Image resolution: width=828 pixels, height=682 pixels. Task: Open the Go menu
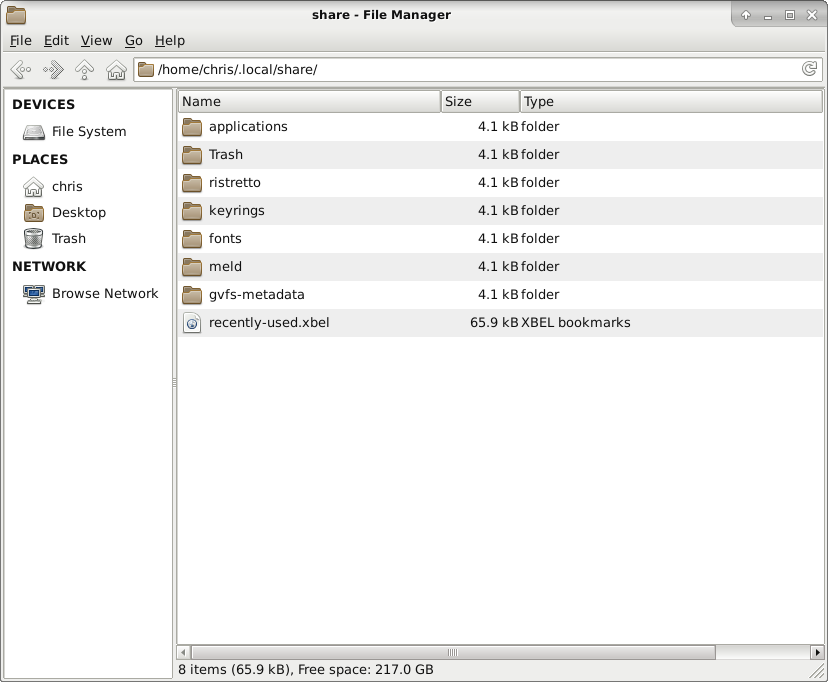(134, 41)
